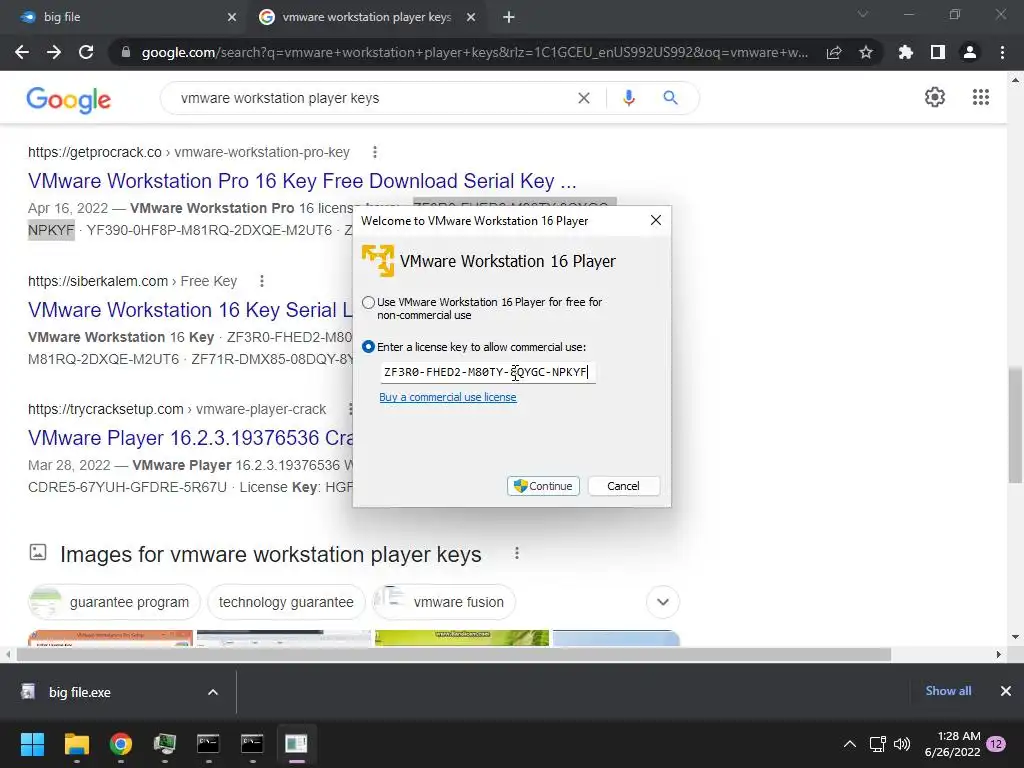This screenshot has height=768, width=1024.
Task: Clear the Google search box with X
Action: [x=584, y=98]
